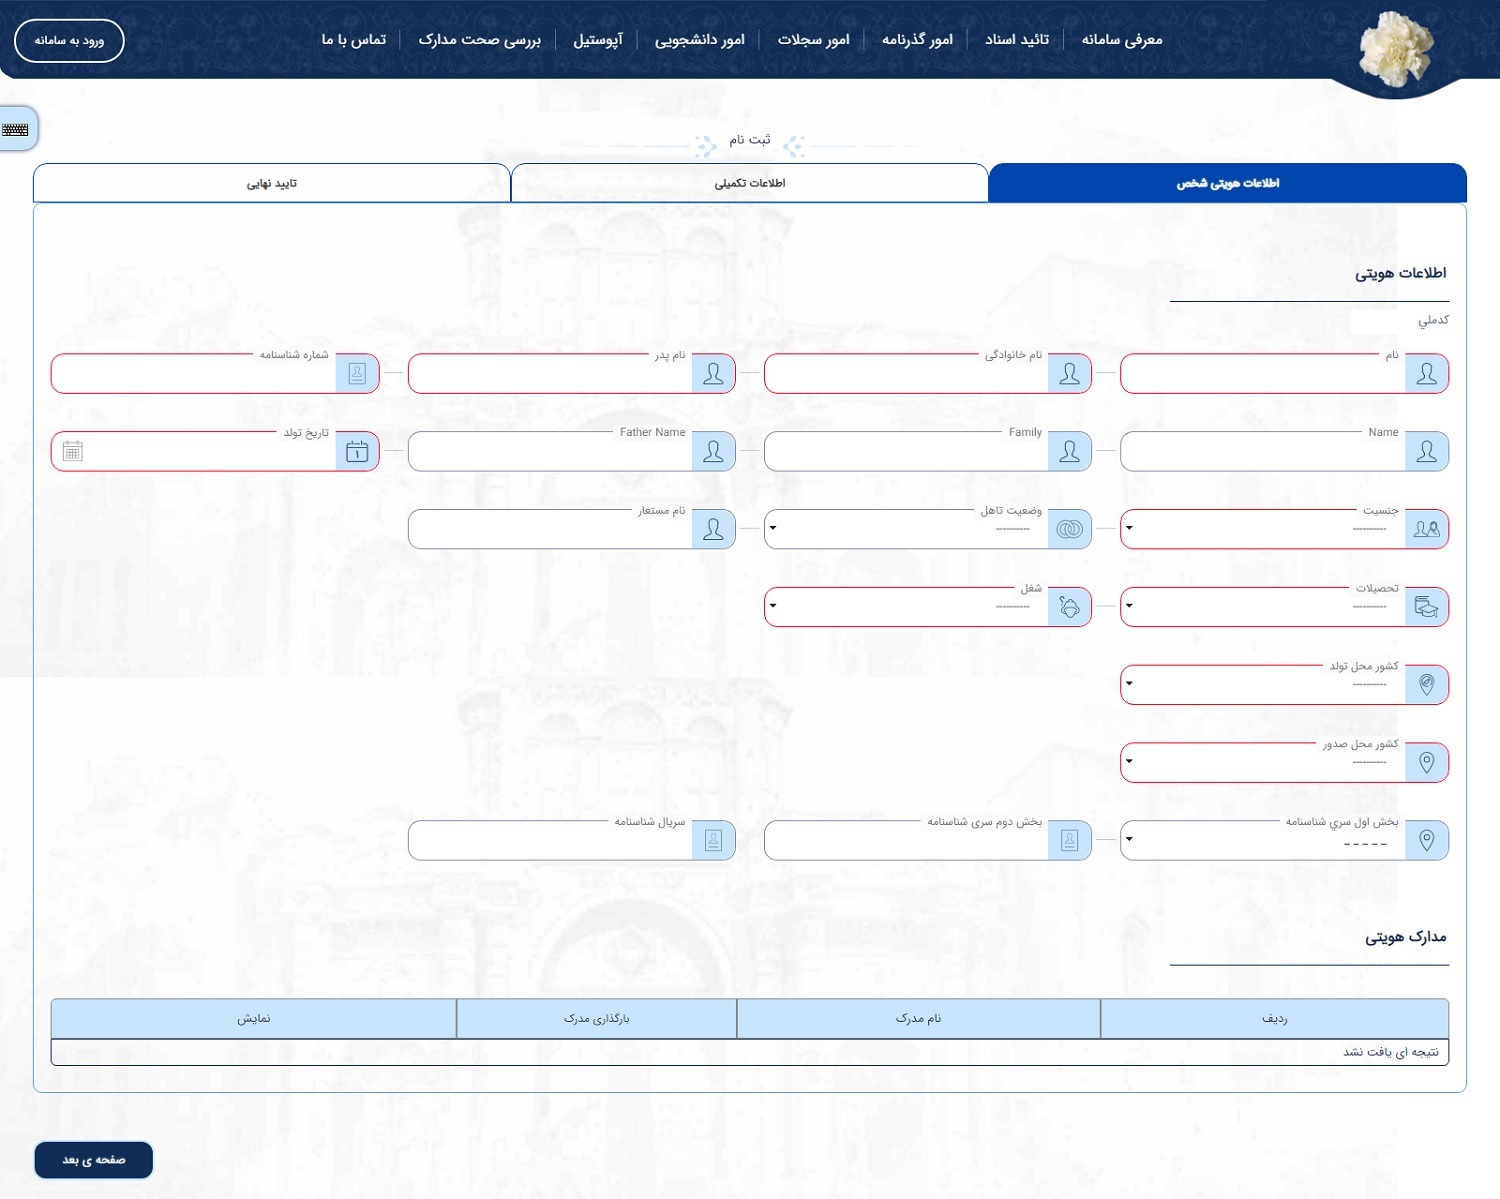
Task: Click the person icon beside the نام field
Action: pyautogui.click(x=1426, y=374)
